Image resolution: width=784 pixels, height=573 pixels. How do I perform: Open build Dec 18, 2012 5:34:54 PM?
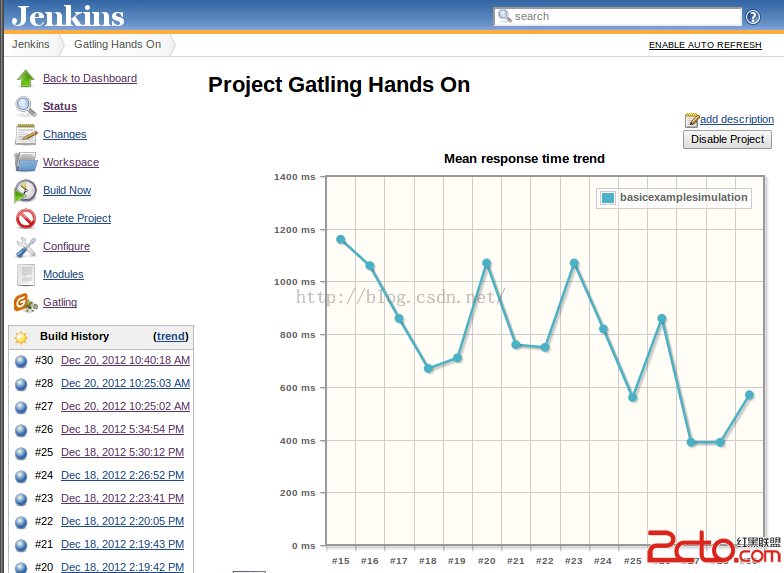[122, 430]
